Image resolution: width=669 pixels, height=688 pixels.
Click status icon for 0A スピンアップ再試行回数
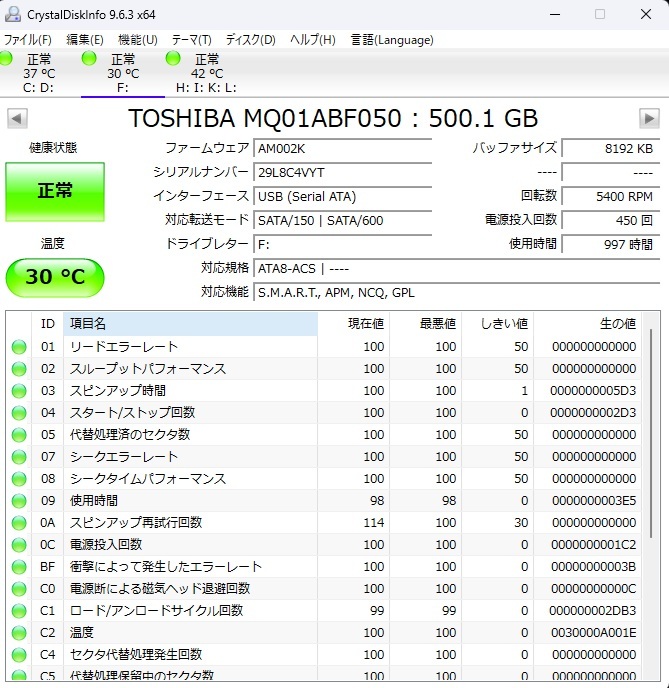[x=19, y=523]
